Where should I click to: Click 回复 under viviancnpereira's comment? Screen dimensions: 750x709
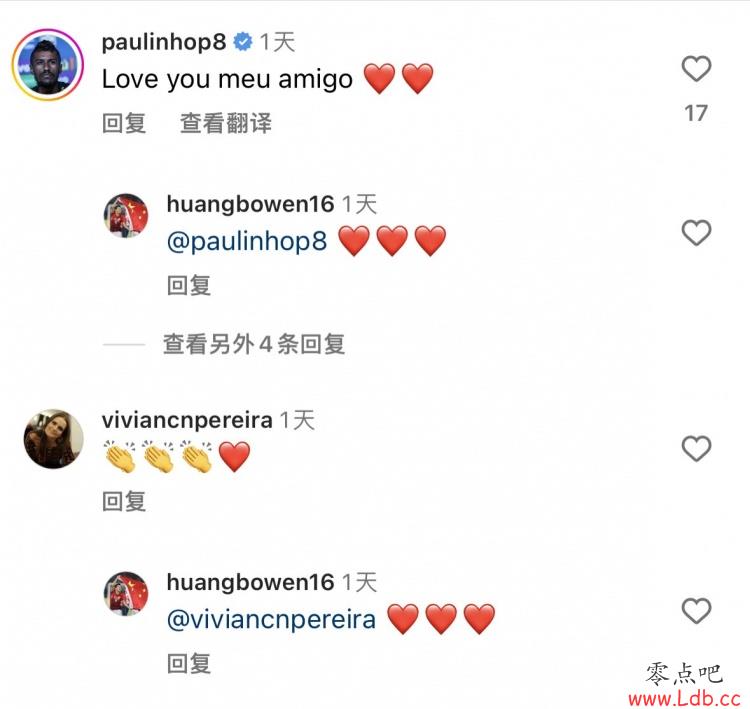click(124, 501)
